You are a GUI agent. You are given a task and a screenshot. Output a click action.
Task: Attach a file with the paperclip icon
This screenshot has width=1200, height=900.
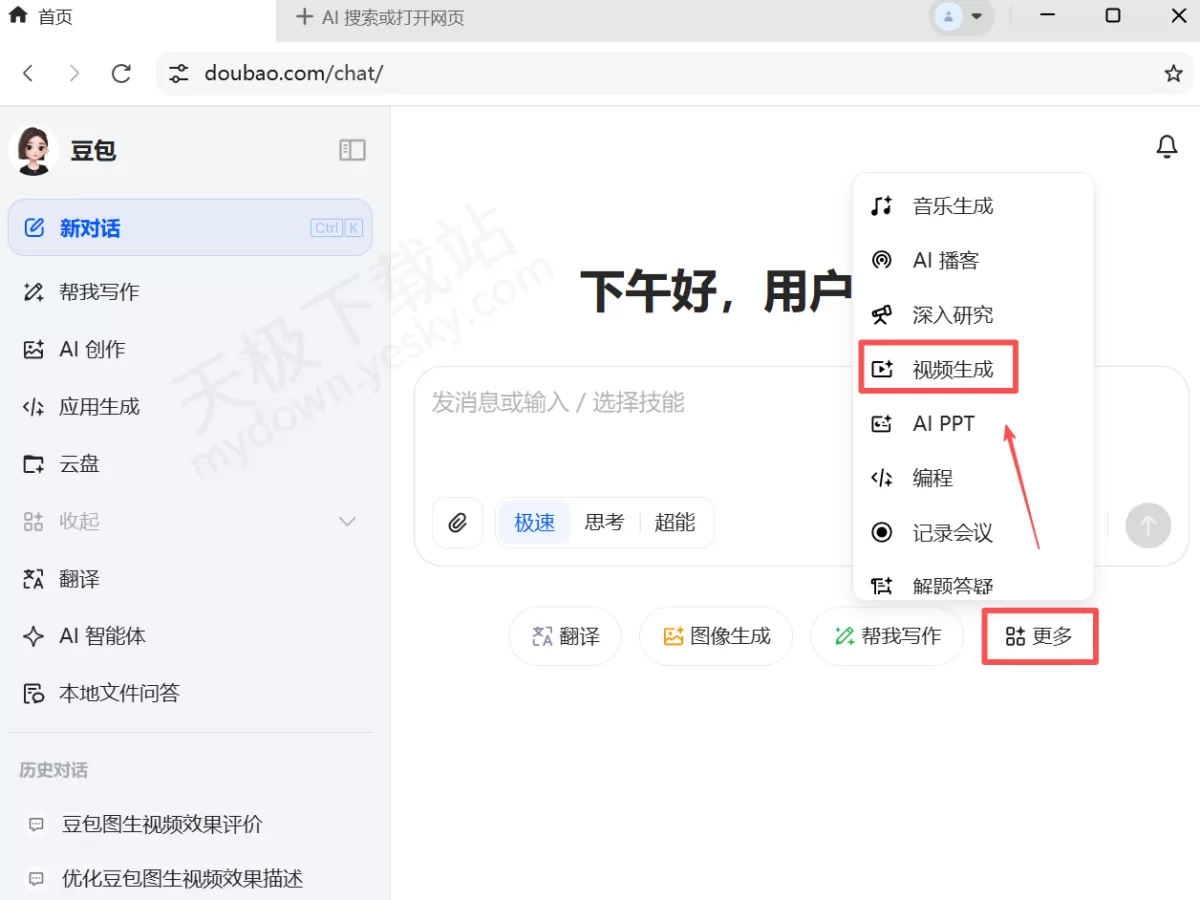point(458,523)
